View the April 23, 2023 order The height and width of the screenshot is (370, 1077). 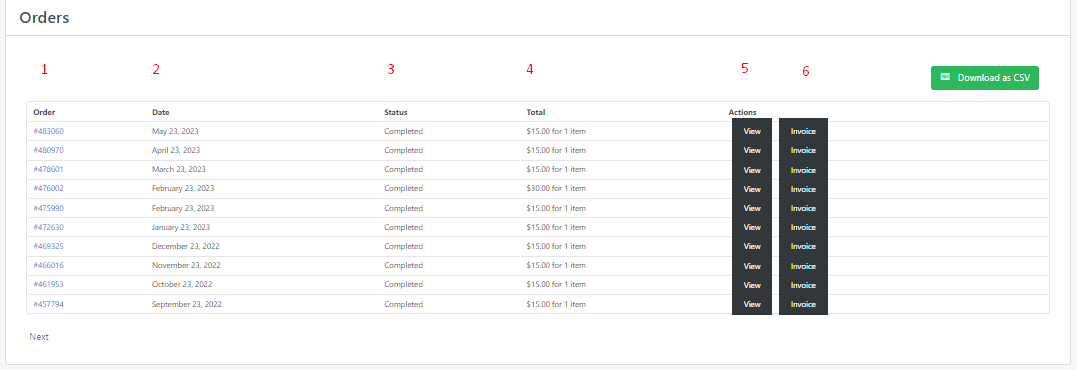pos(752,150)
